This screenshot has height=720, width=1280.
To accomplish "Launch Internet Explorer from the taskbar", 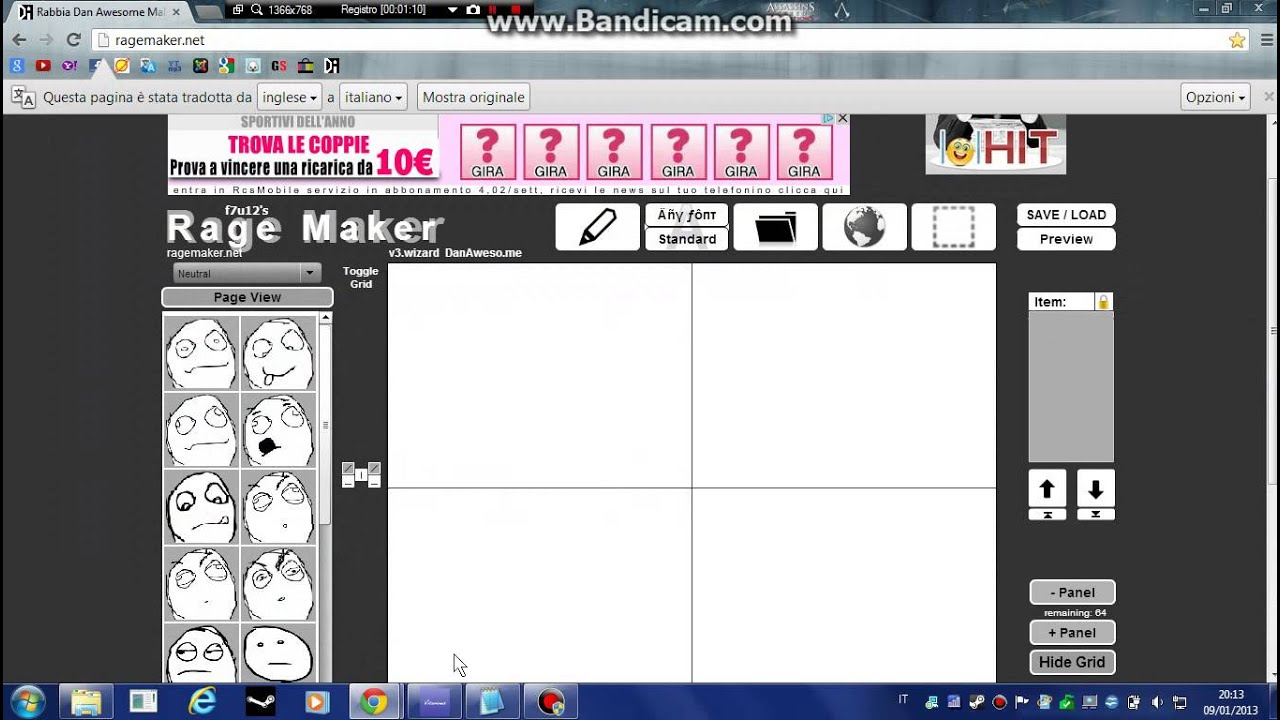I will pyautogui.click(x=201, y=702).
